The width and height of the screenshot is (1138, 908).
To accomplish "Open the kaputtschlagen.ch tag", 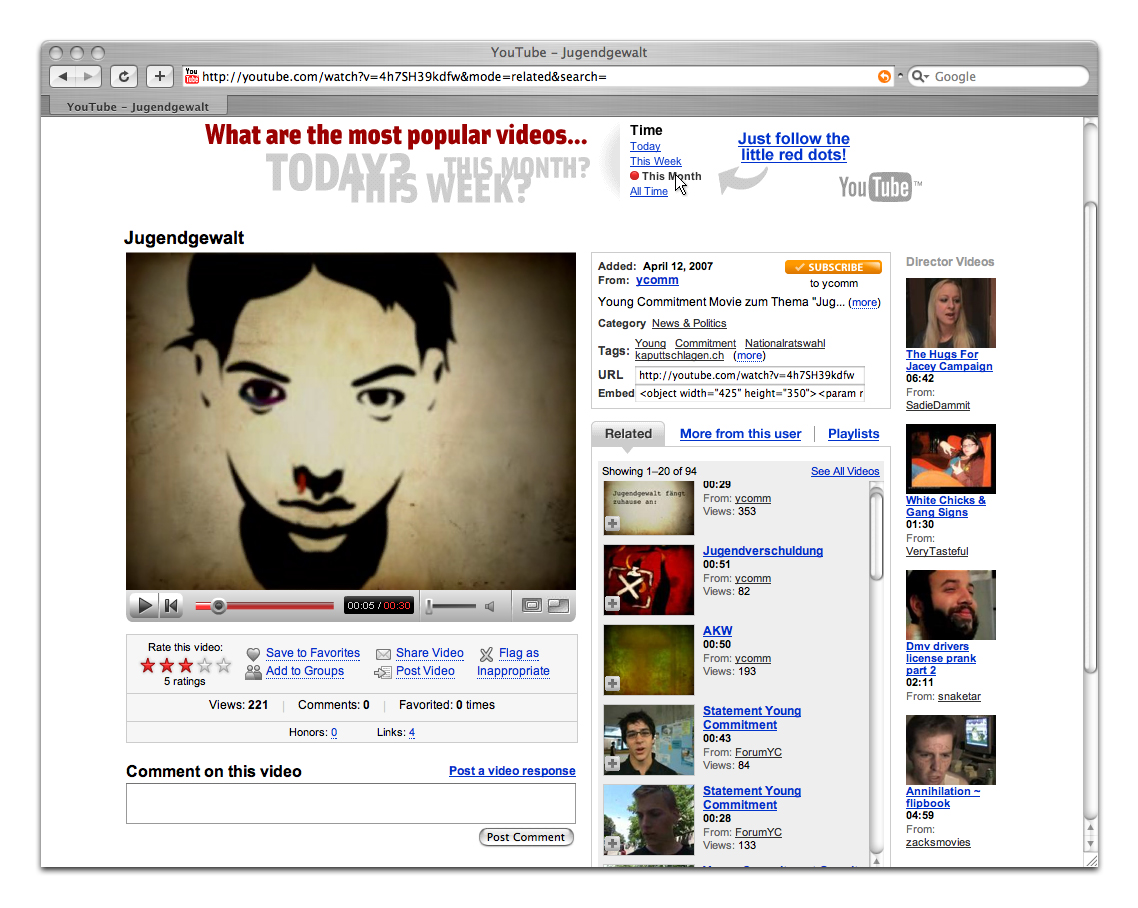I will click(x=679, y=356).
